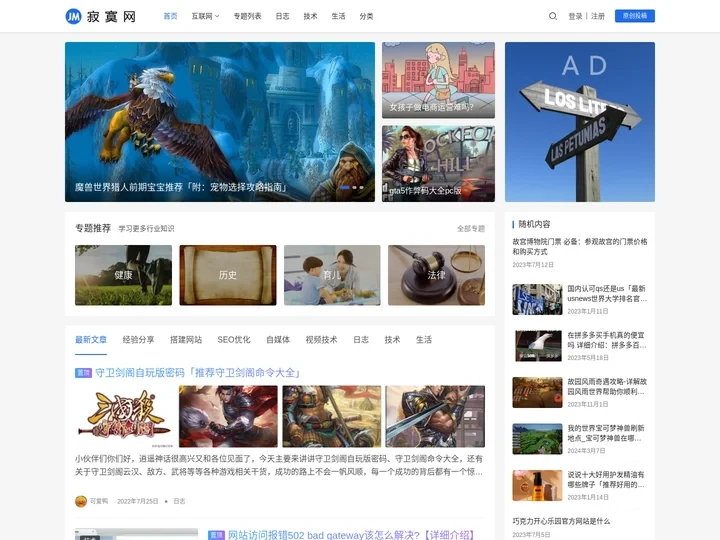Click the 登录 link

tap(575, 16)
